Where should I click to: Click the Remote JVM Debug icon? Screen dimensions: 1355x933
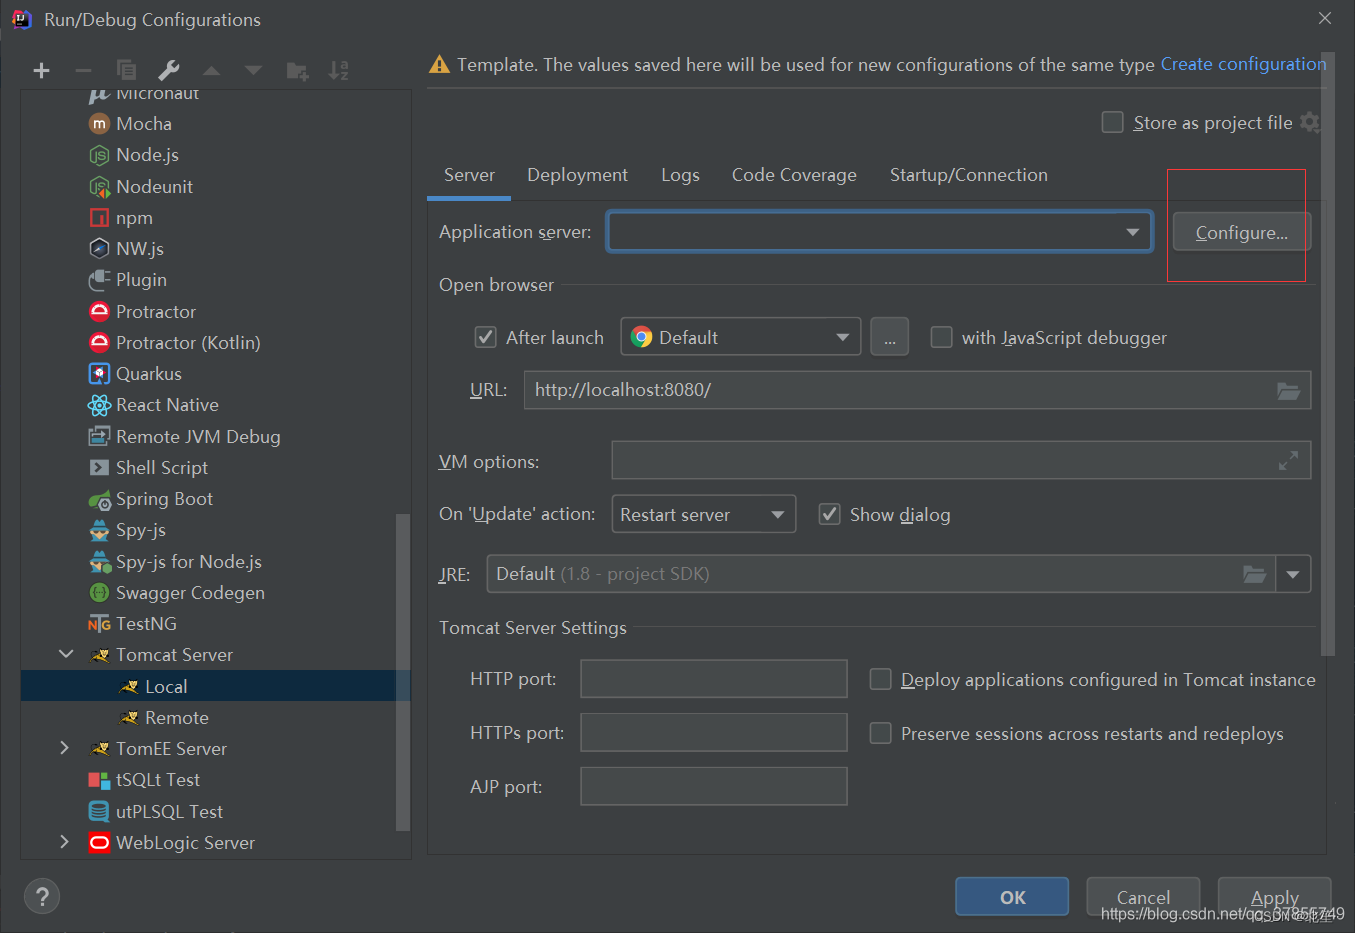[x=99, y=437]
